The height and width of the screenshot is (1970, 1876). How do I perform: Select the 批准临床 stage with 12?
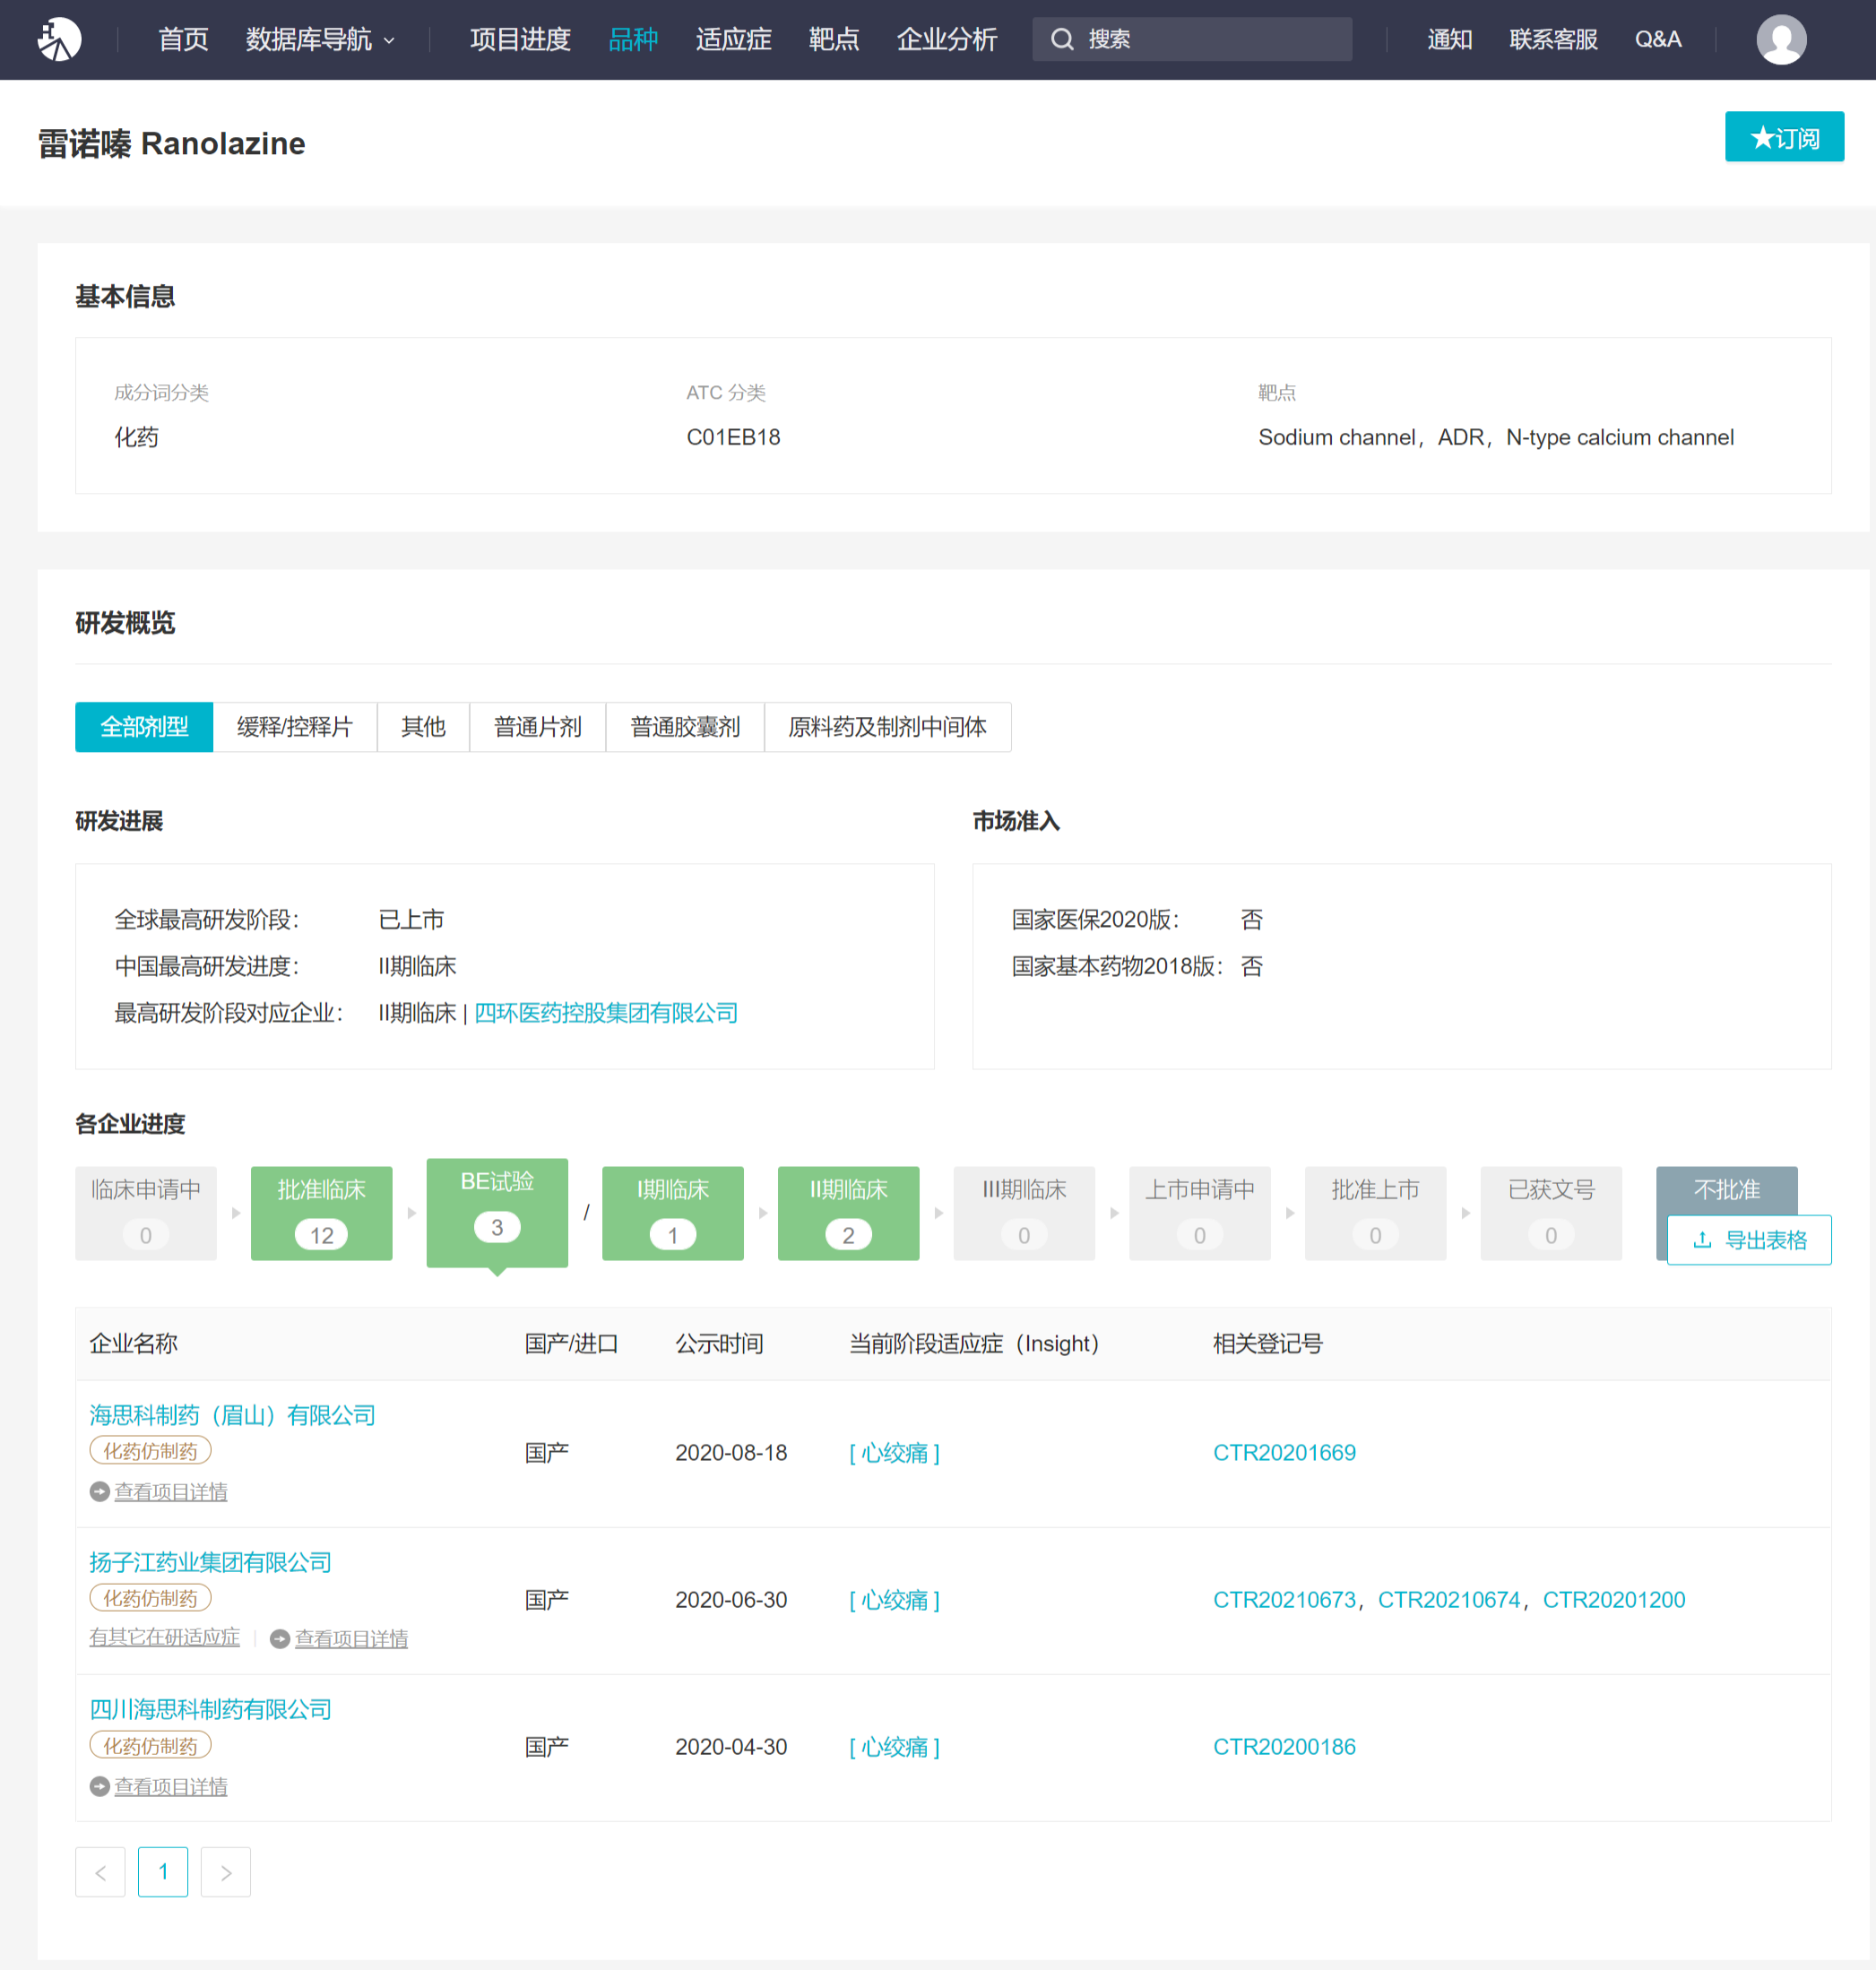coord(321,1213)
